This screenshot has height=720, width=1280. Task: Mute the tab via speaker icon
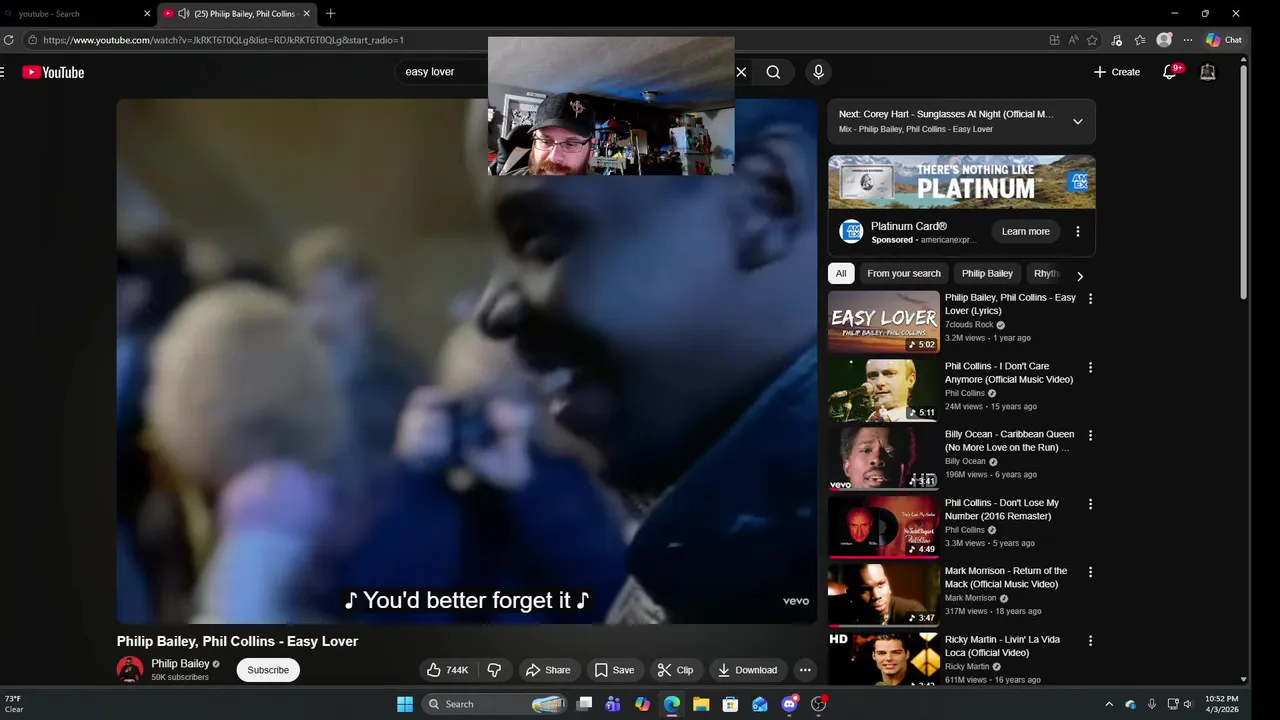184,13
